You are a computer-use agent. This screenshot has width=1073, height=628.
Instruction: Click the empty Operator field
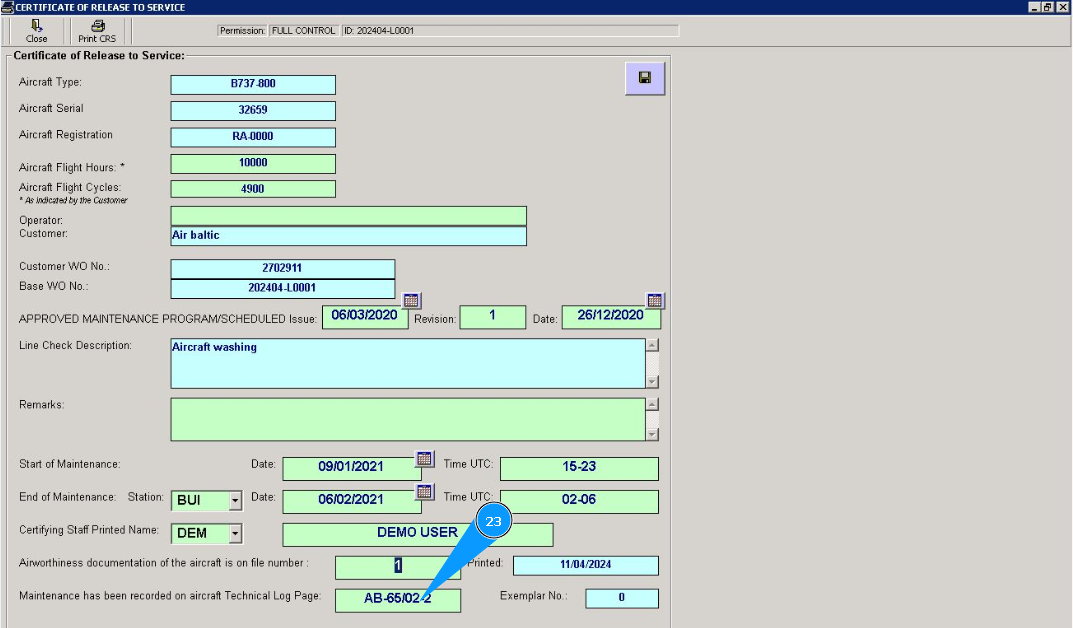(x=348, y=216)
